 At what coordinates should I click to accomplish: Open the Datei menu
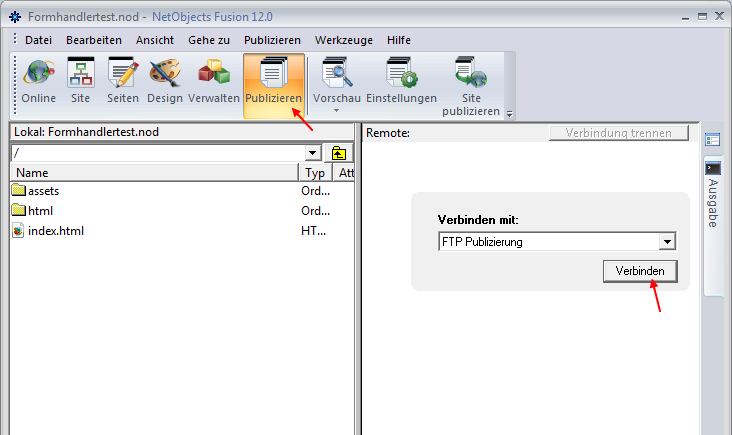point(38,40)
